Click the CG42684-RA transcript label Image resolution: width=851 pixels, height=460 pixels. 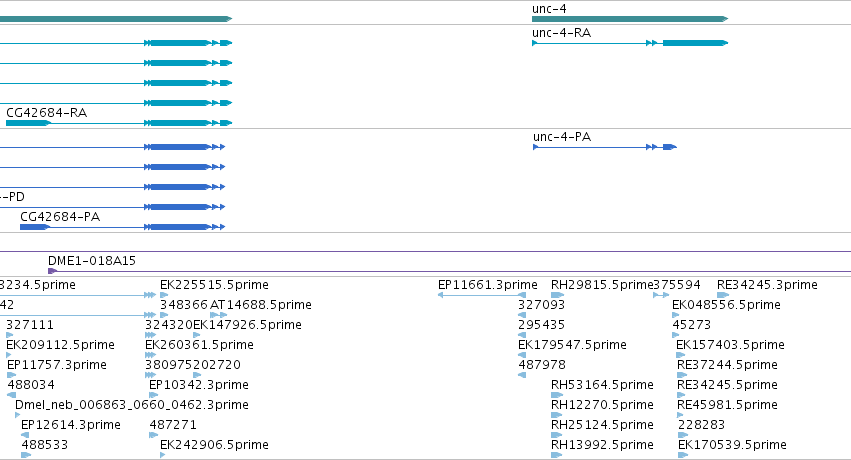(x=47, y=113)
